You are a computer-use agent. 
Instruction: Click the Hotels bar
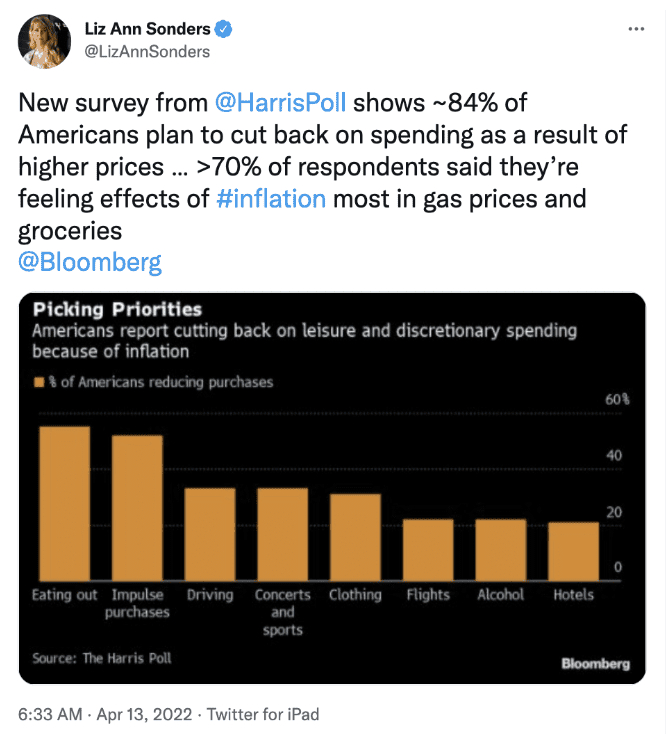click(573, 551)
